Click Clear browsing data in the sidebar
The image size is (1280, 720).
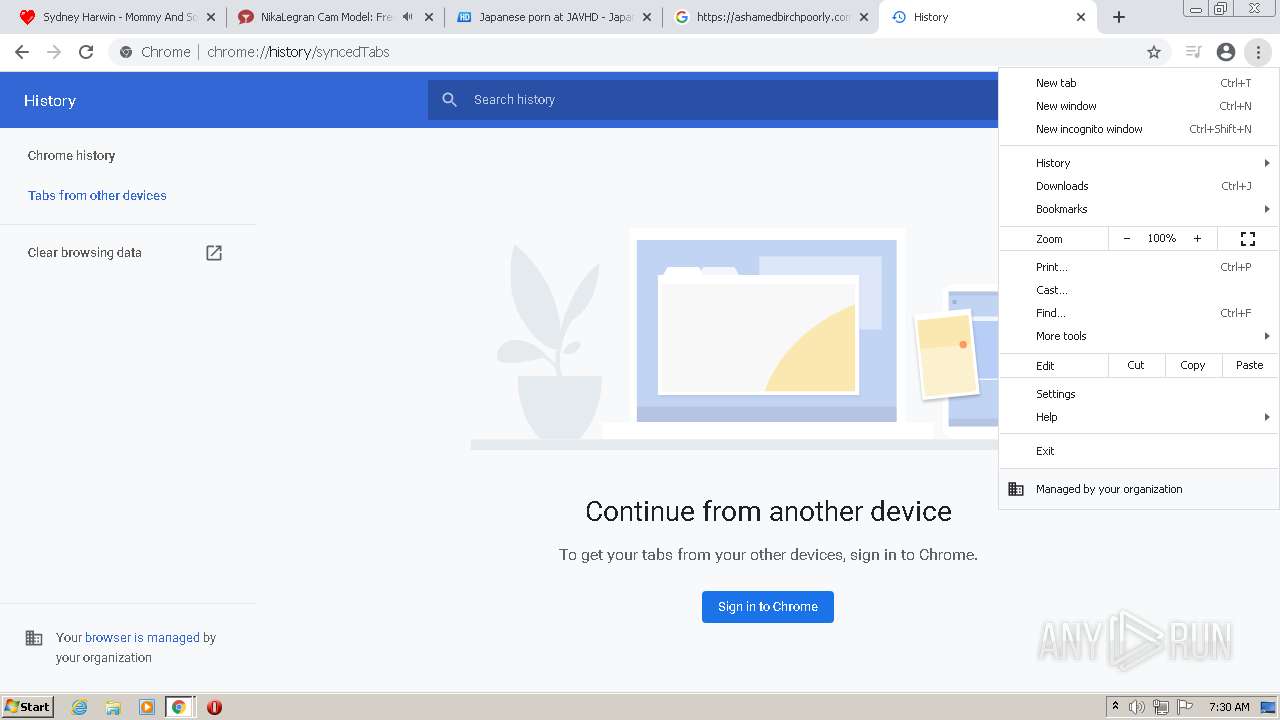tap(85, 253)
